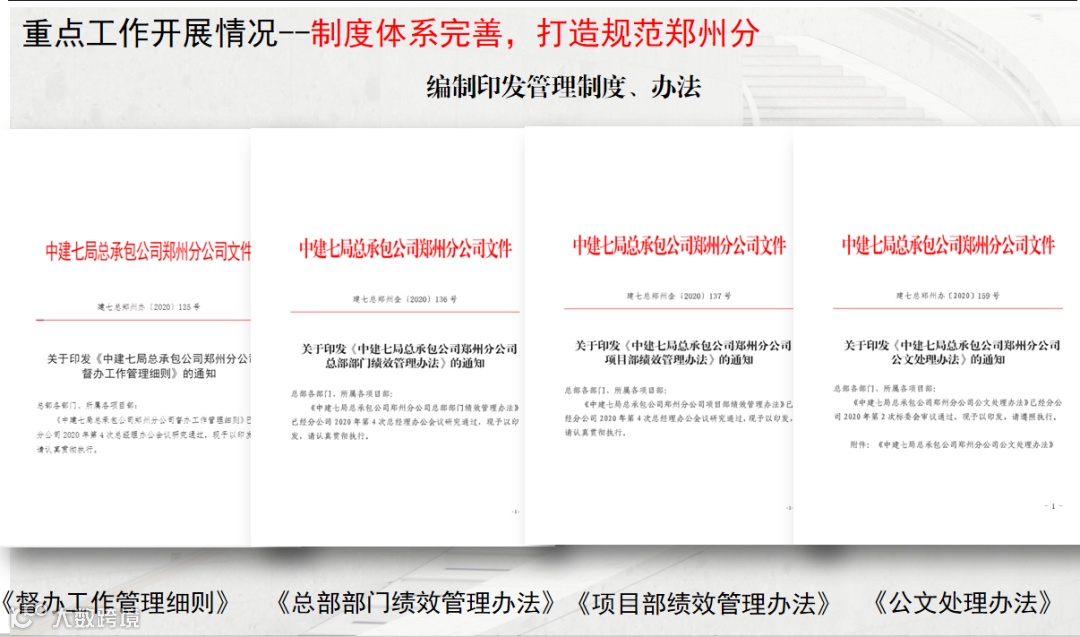Select the 项目部绩效管理办法 document thumbnail

coord(659,336)
